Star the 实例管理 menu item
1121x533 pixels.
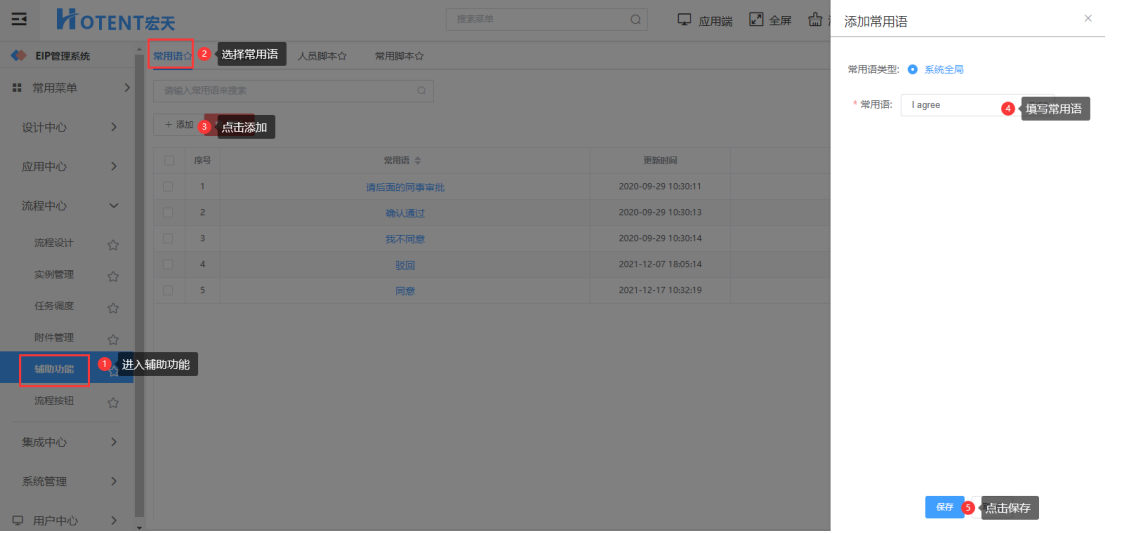113,276
